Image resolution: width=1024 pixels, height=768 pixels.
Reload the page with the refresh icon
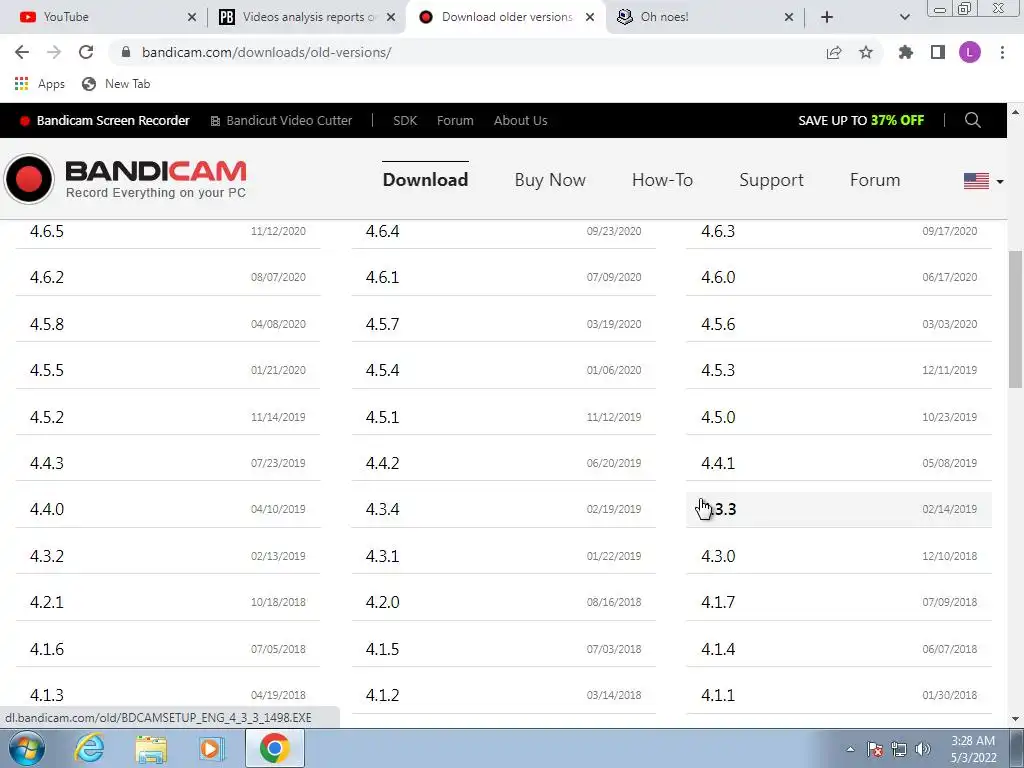[x=86, y=52]
